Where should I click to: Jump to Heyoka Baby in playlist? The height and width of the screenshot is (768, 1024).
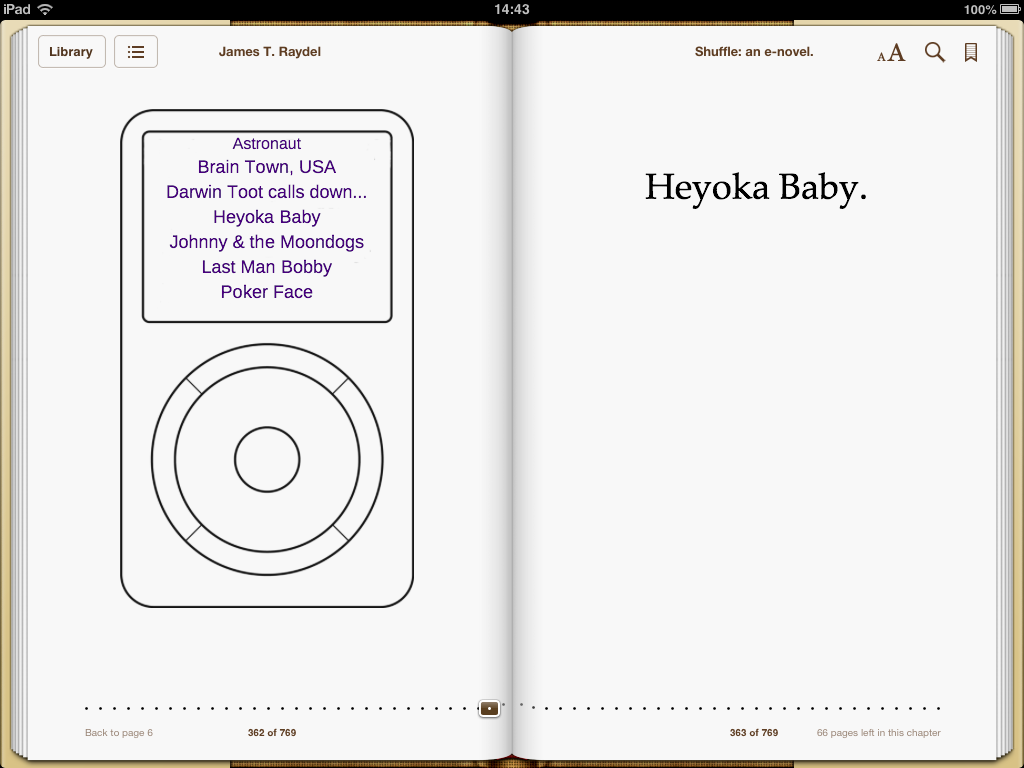[266, 217]
